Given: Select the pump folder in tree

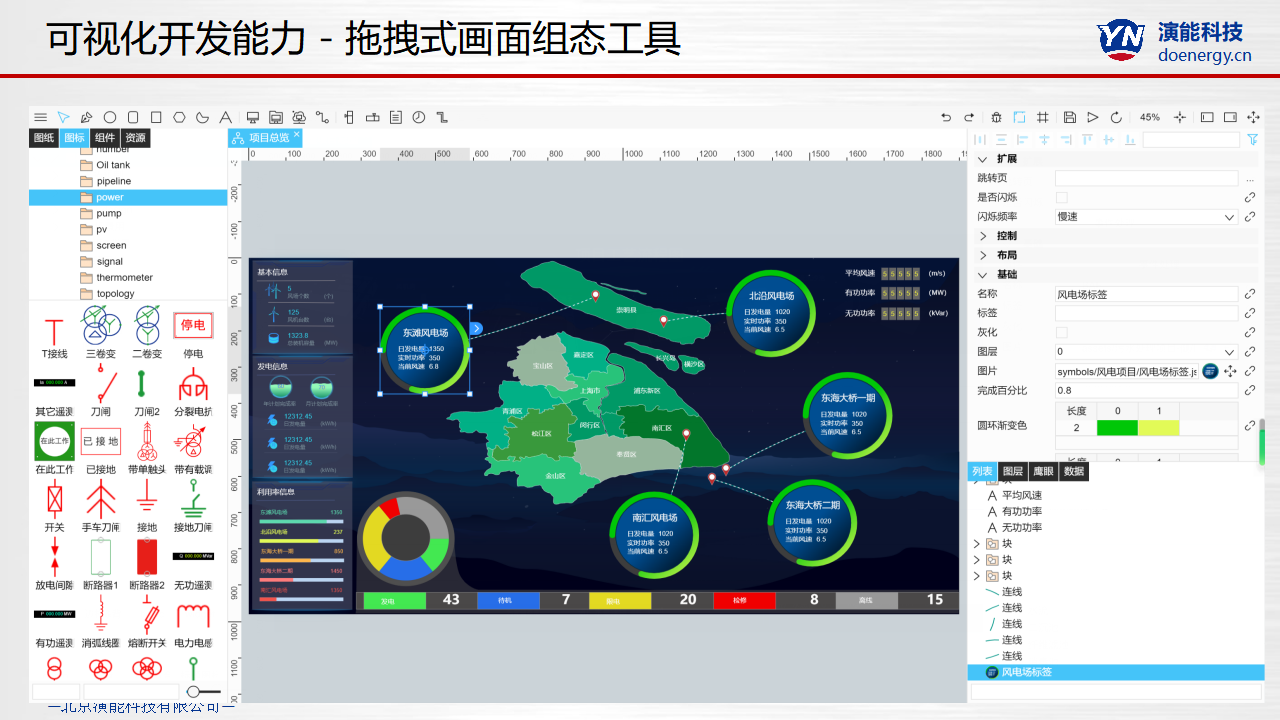Looking at the screenshot, I should coord(109,213).
